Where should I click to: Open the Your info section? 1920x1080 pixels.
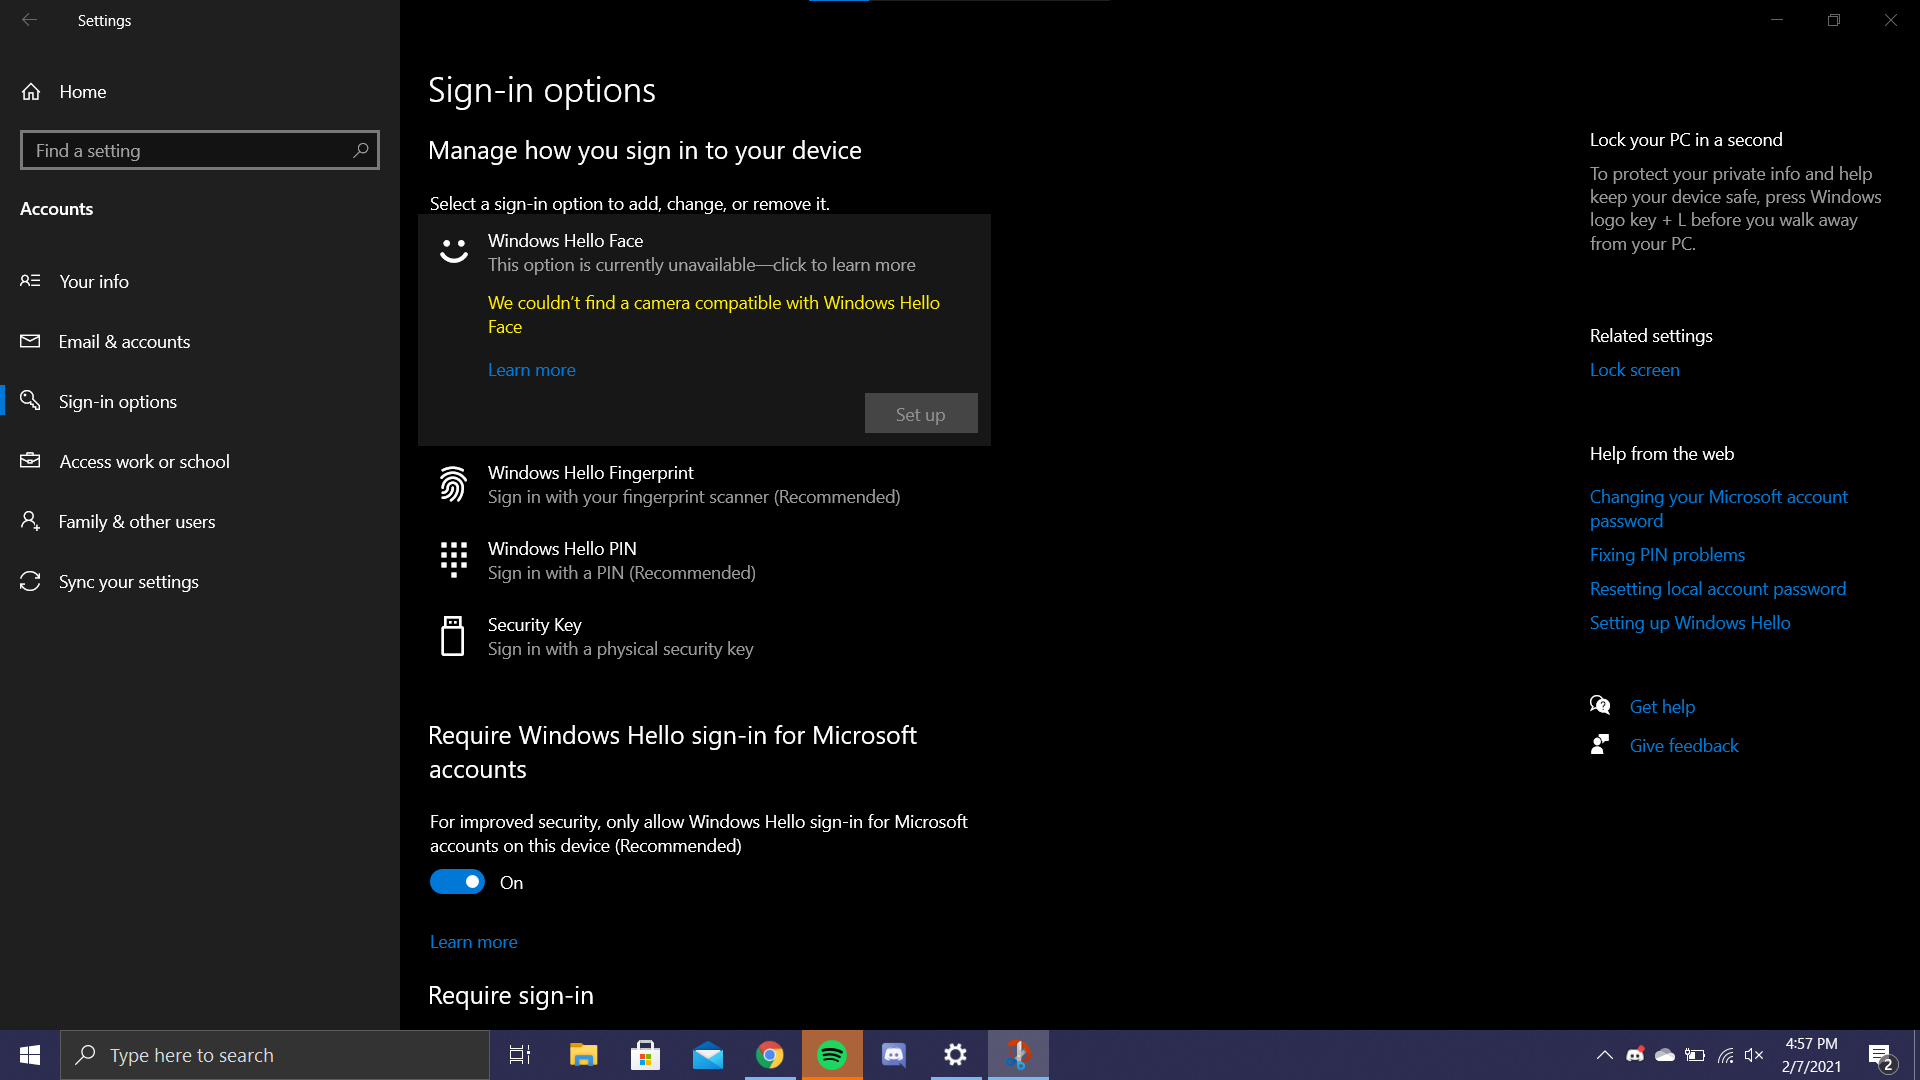(200, 281)
